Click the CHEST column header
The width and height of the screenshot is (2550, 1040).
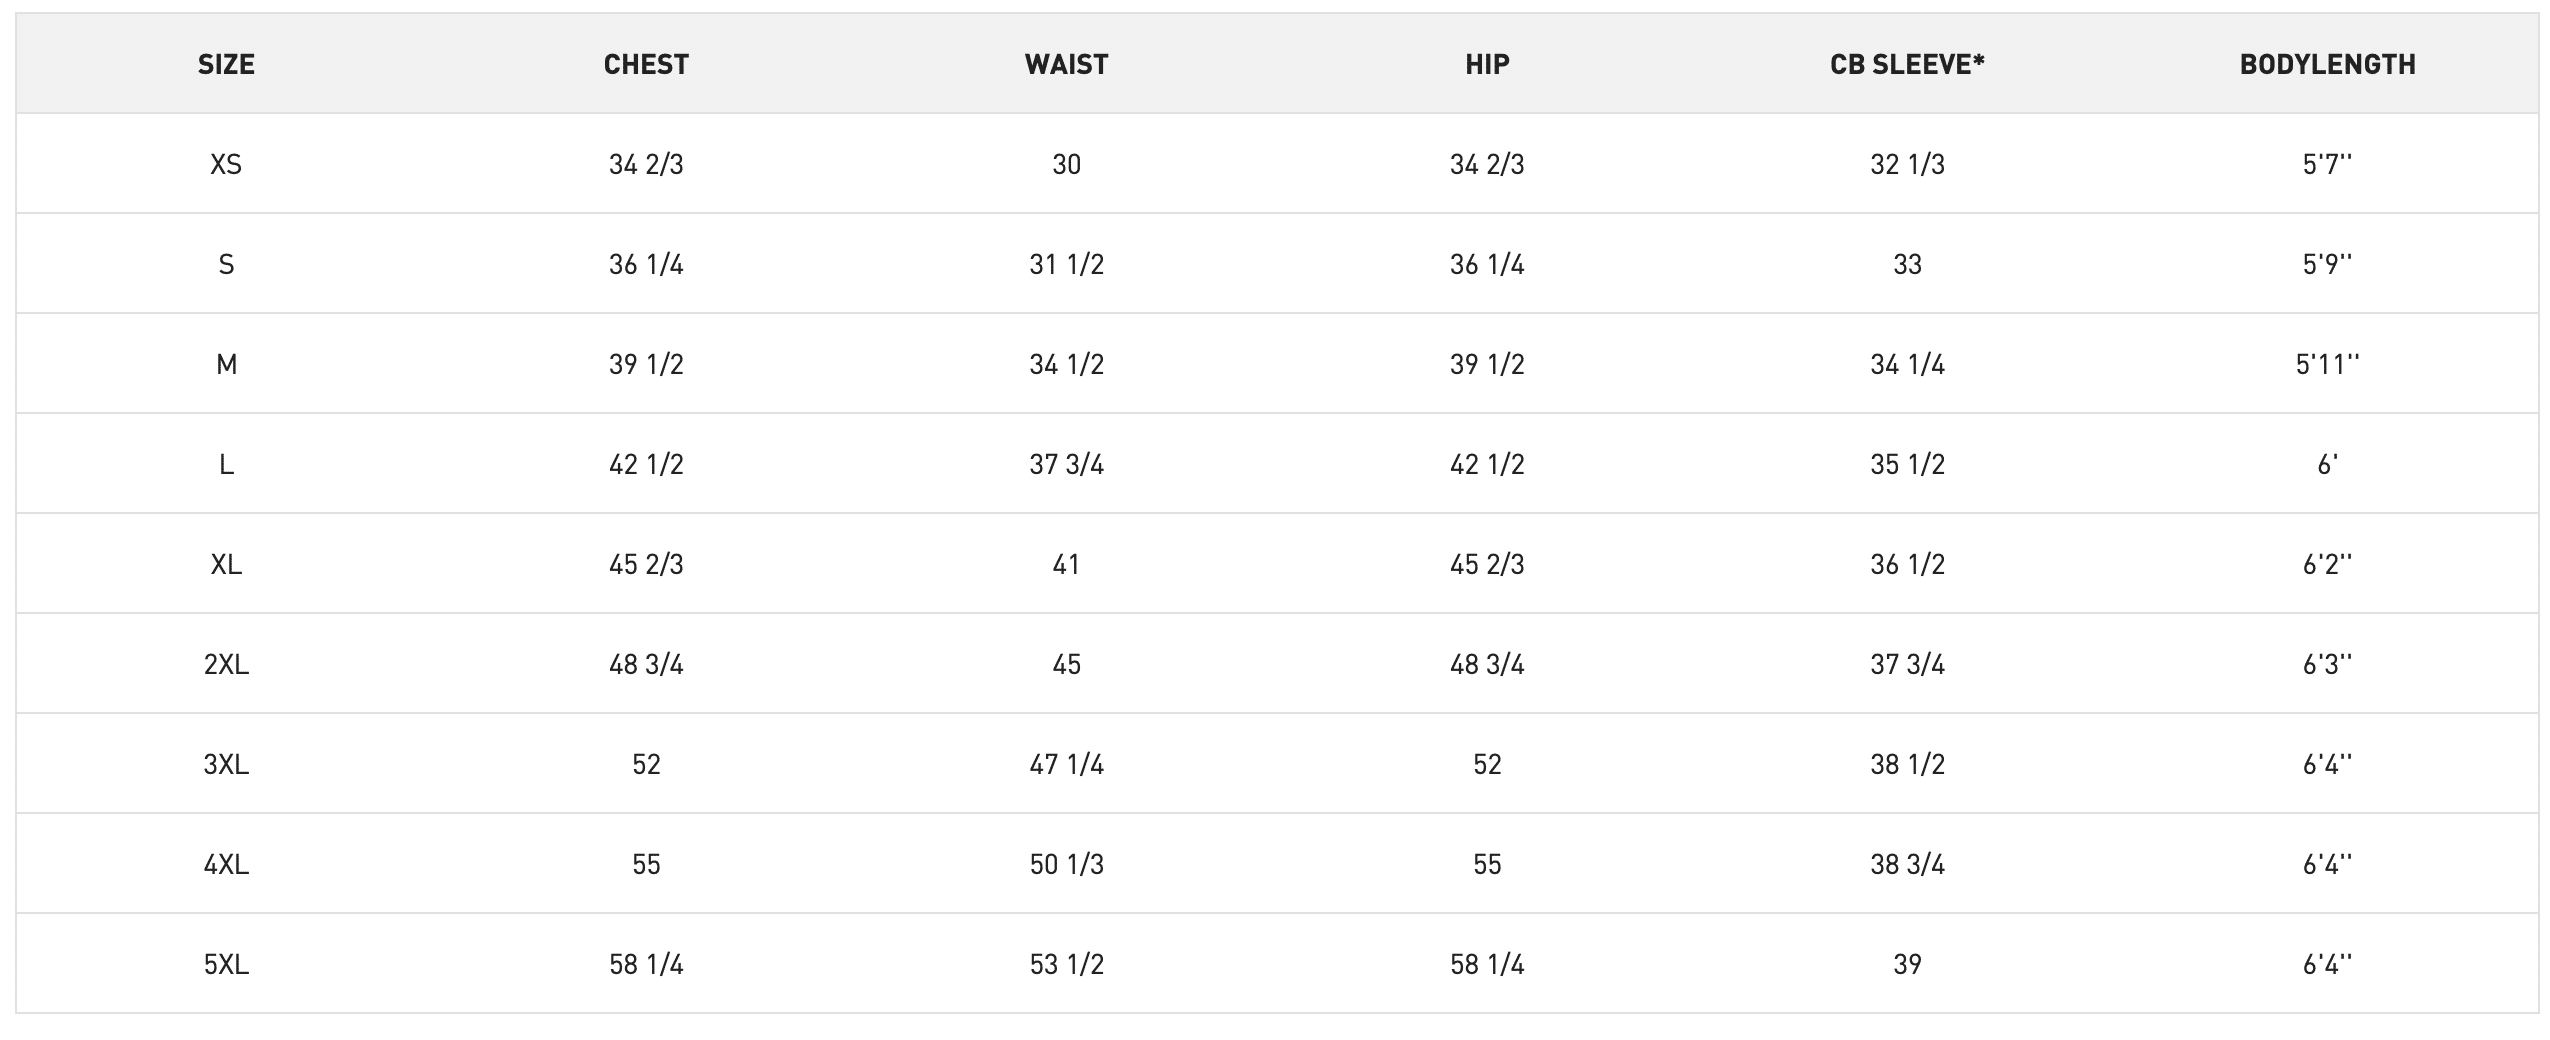(646, 64)
